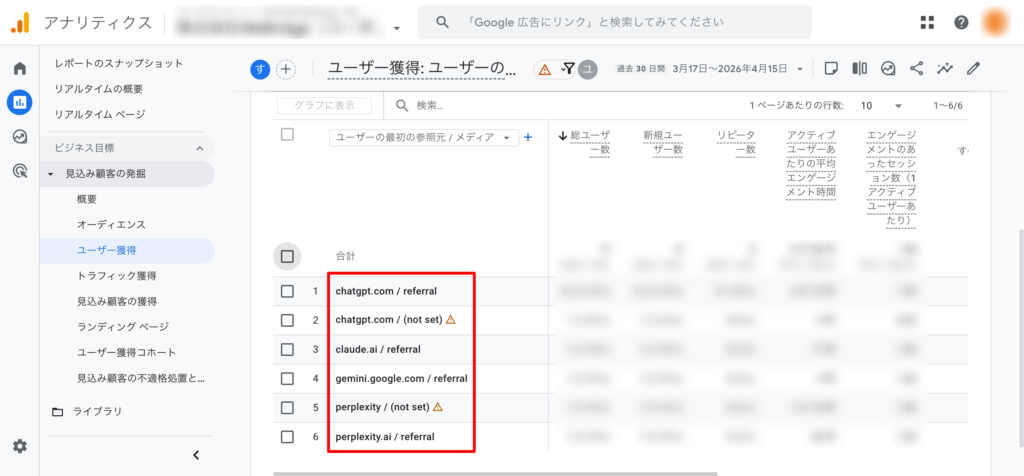Open ランディング ページ report in sidebar
This screenshot has width=1024, height=476.
tap(122, 327)
